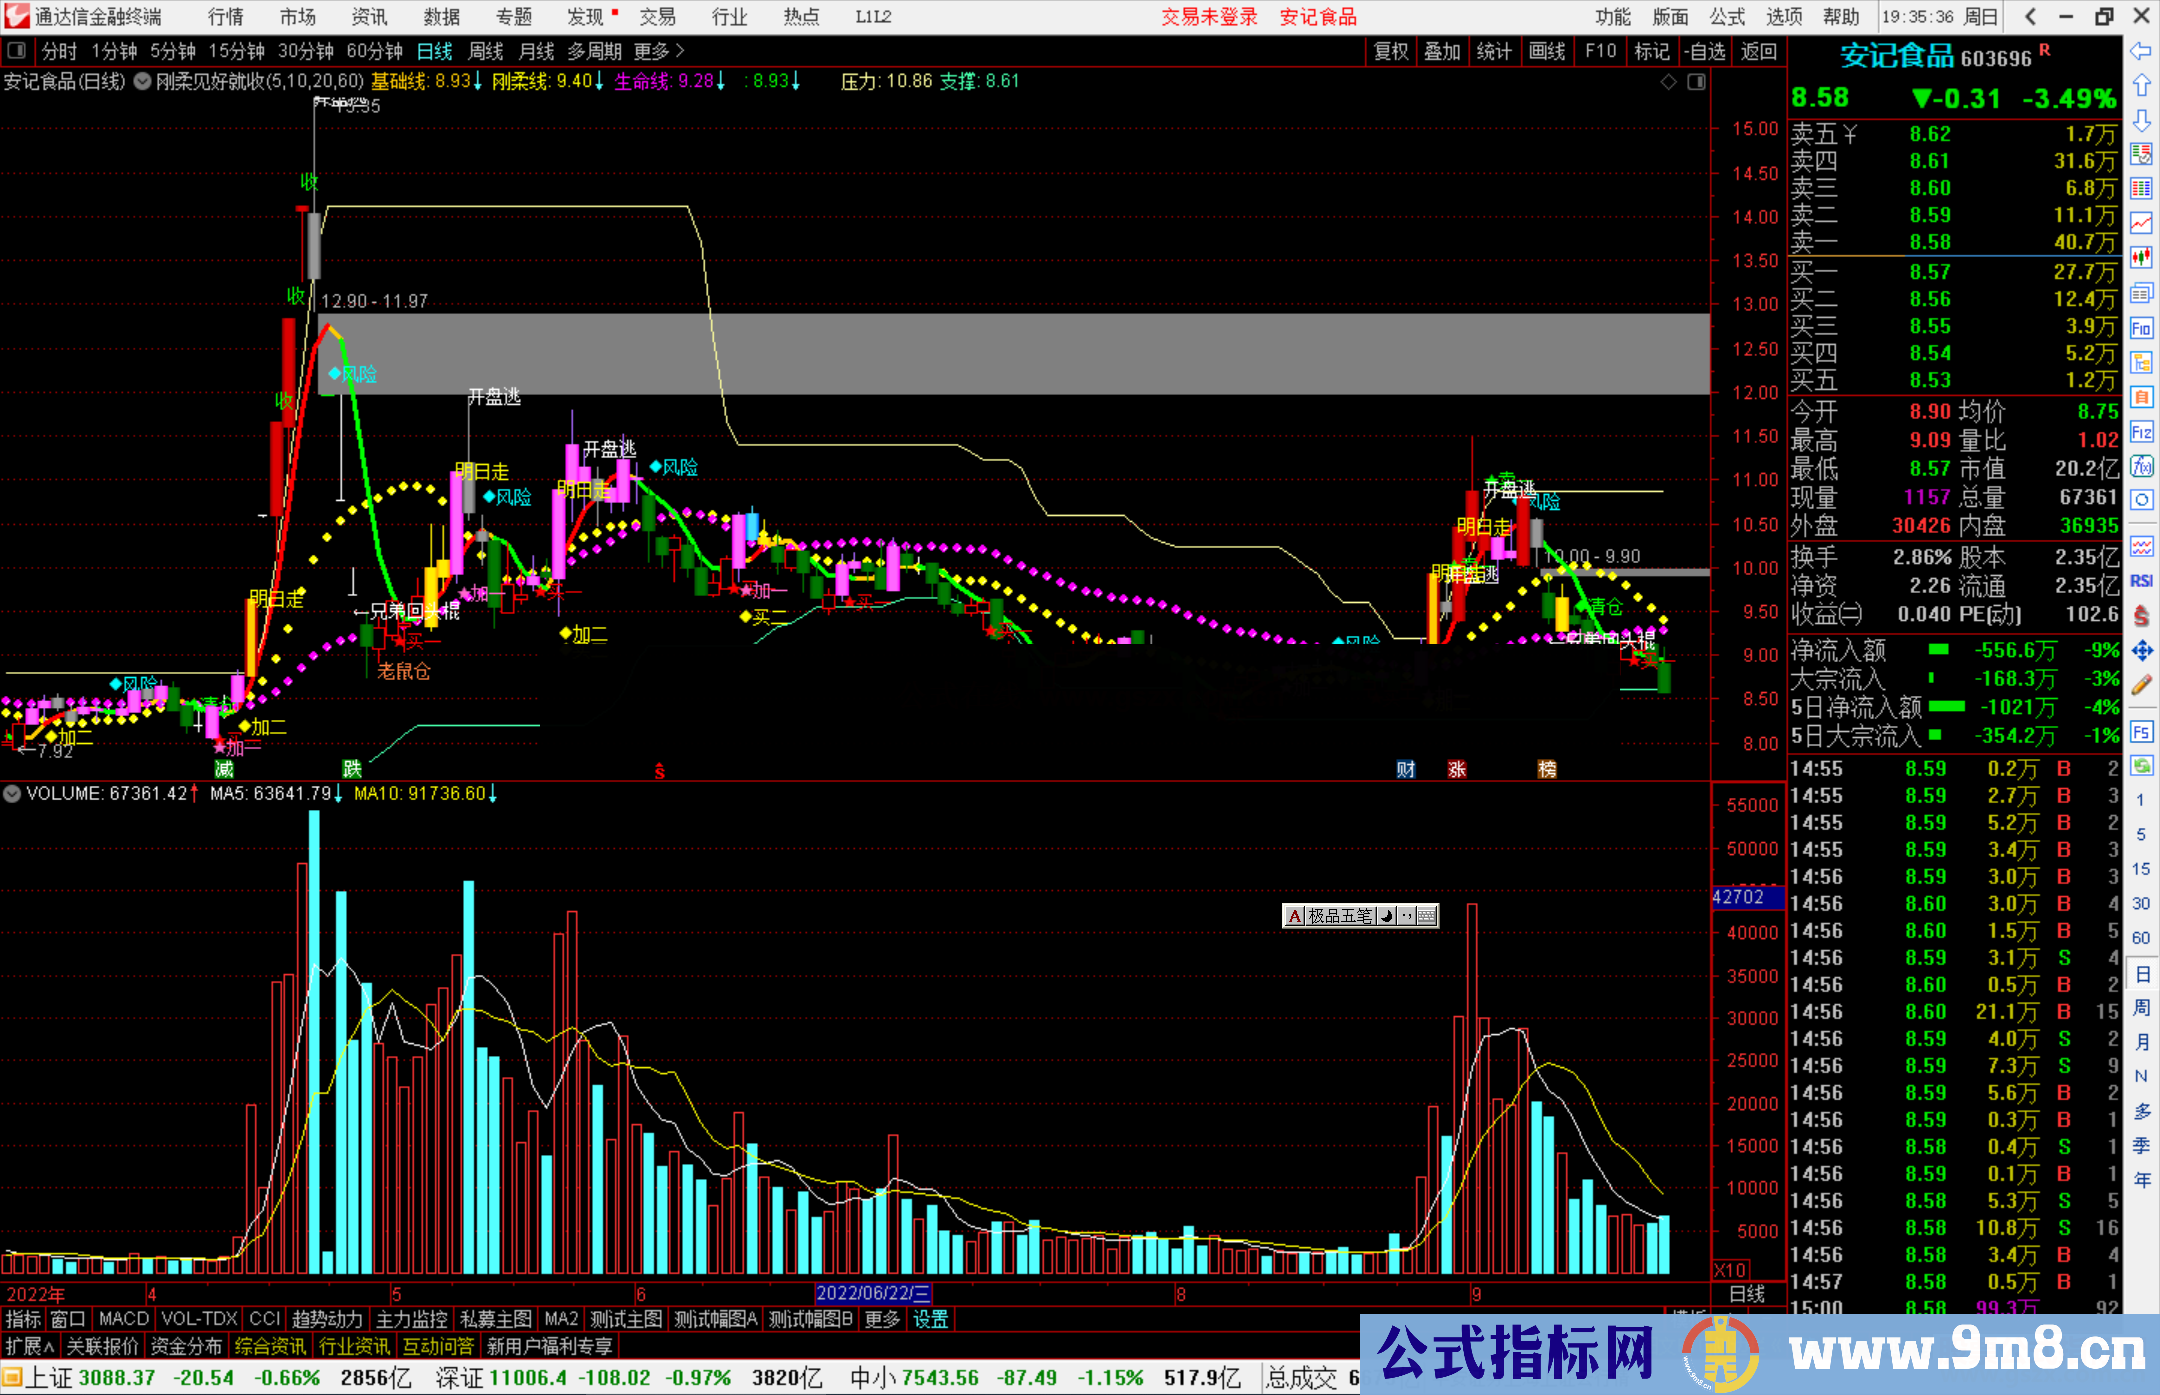Open the 行情 menu
The image size is (2160, 1395).
pyautogui.click(x=226, y=17)
